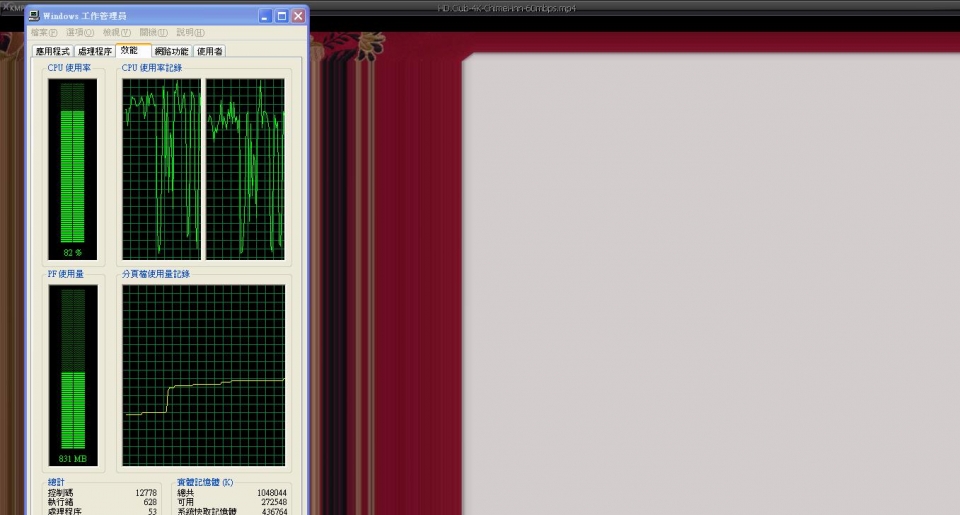Click the KMPlayer logo in the background window
Screen dimensions: 960x515
13,7
